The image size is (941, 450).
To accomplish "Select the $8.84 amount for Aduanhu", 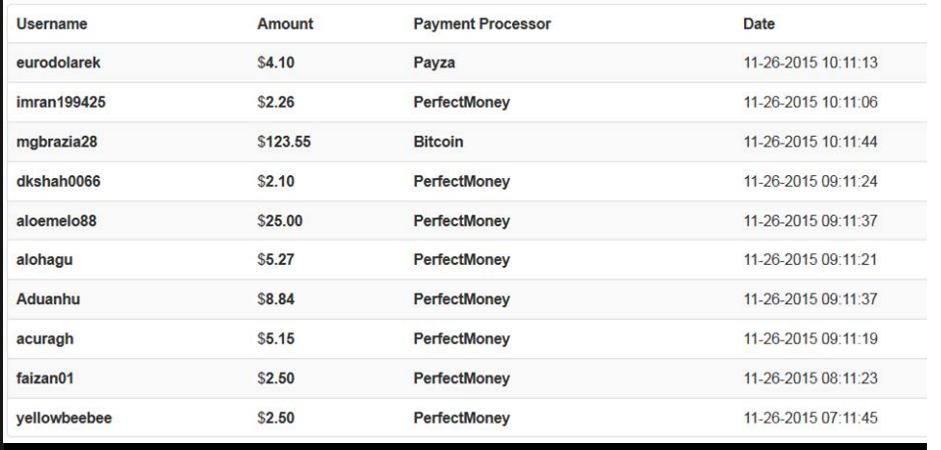I will point(275,299).
